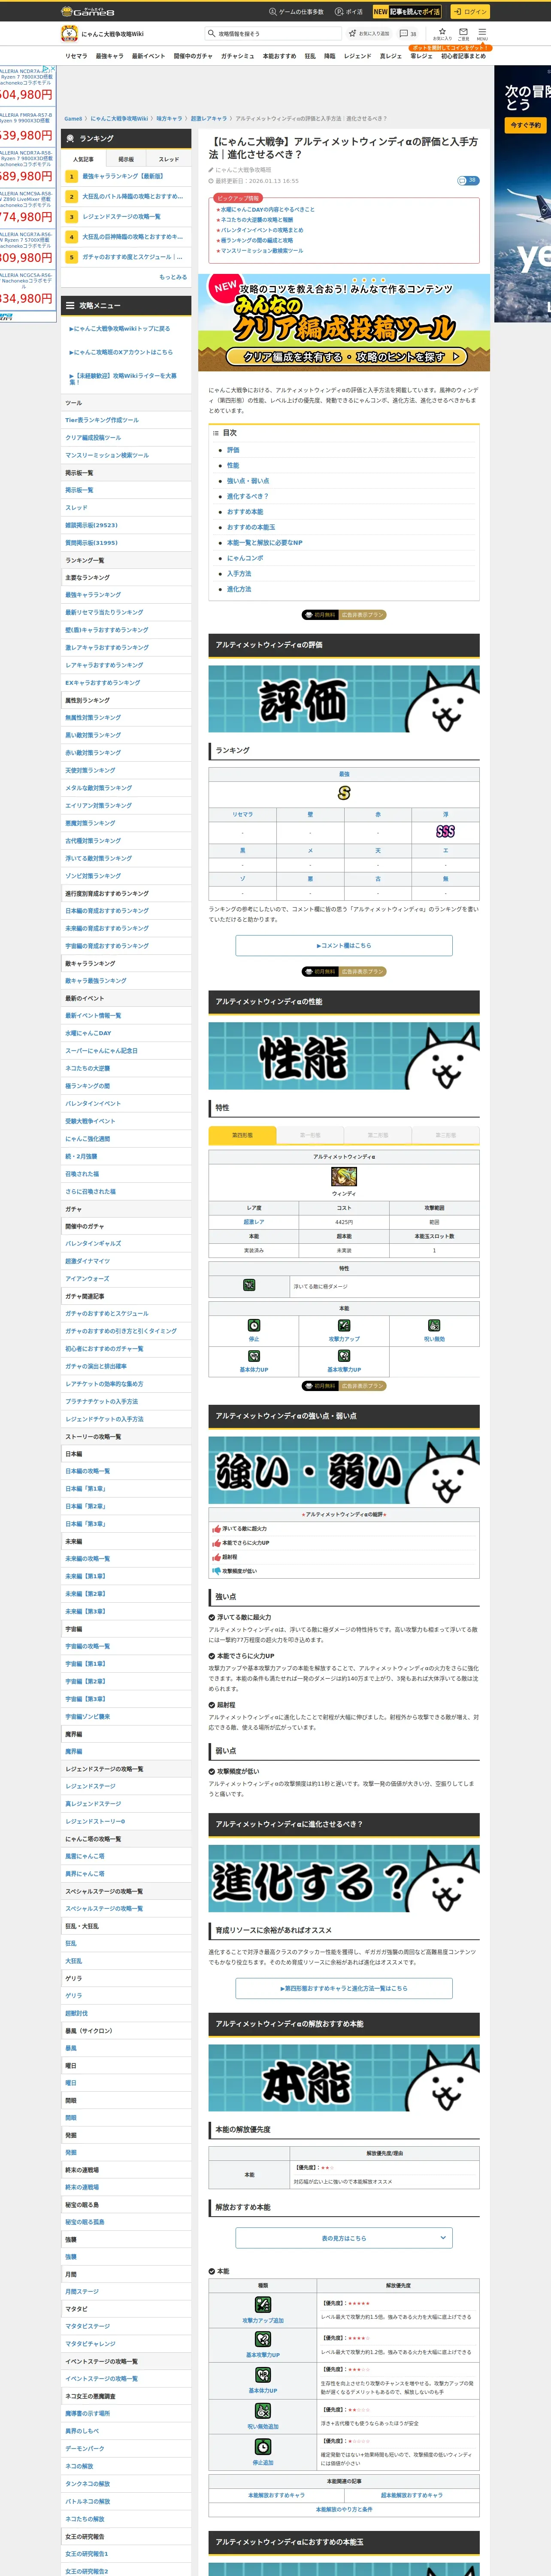Click the 呪い無効追加 icon in priority table
This screenshot has width=551, height=2576.
(263, 2411)
